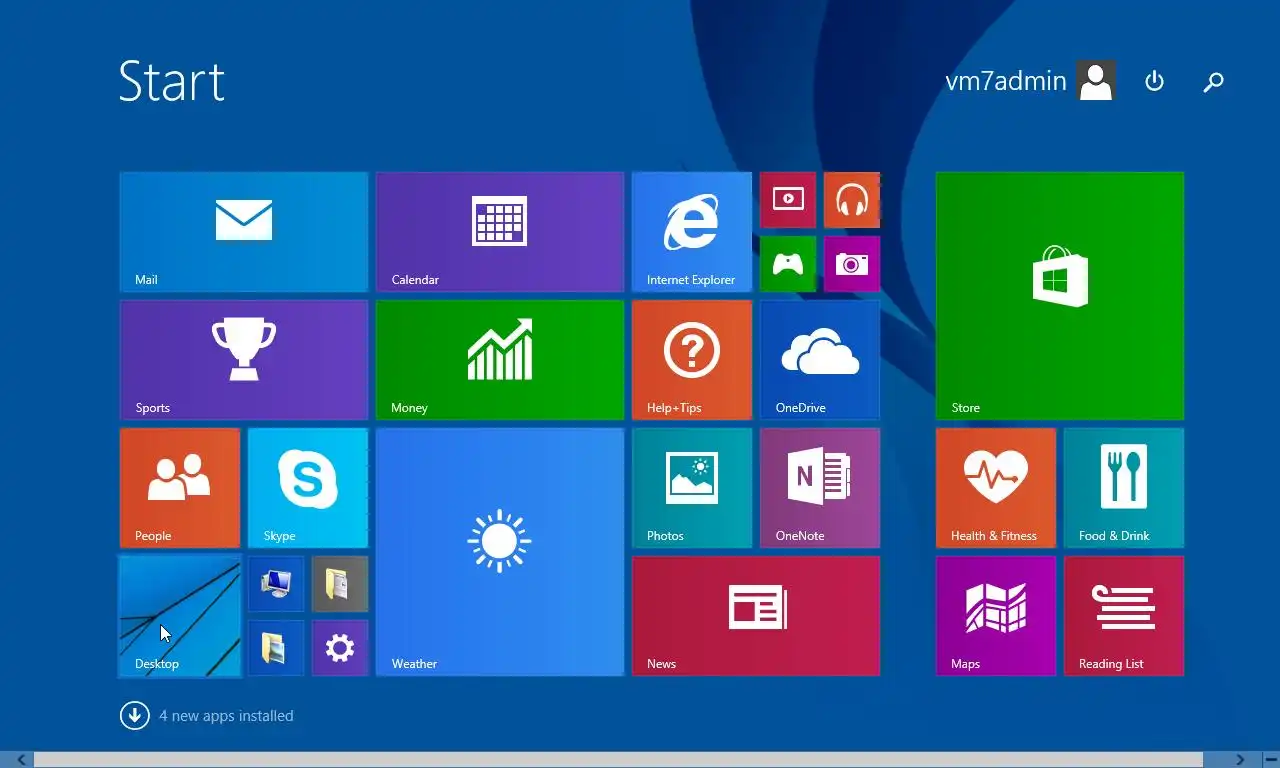
Task: Open the Store tile
Action: pos(1060,296)
